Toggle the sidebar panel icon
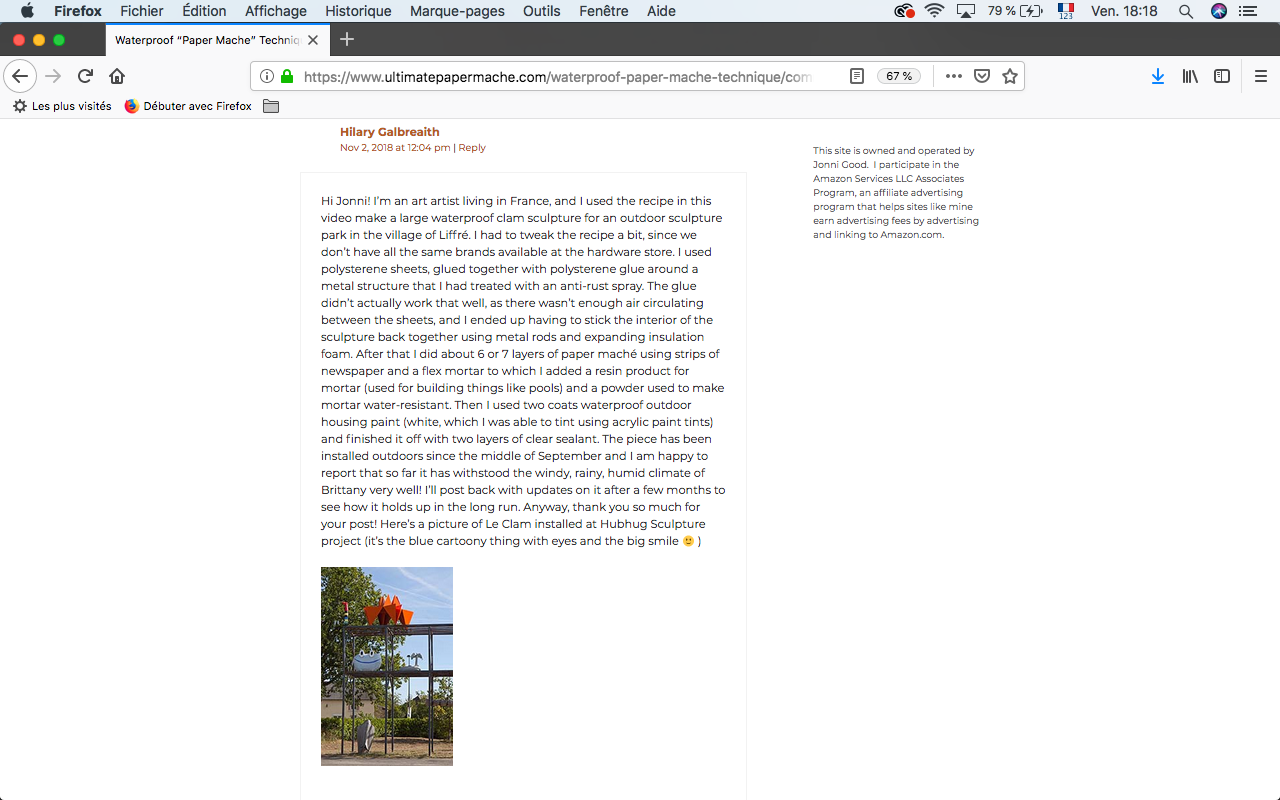 coord(1222,76)
